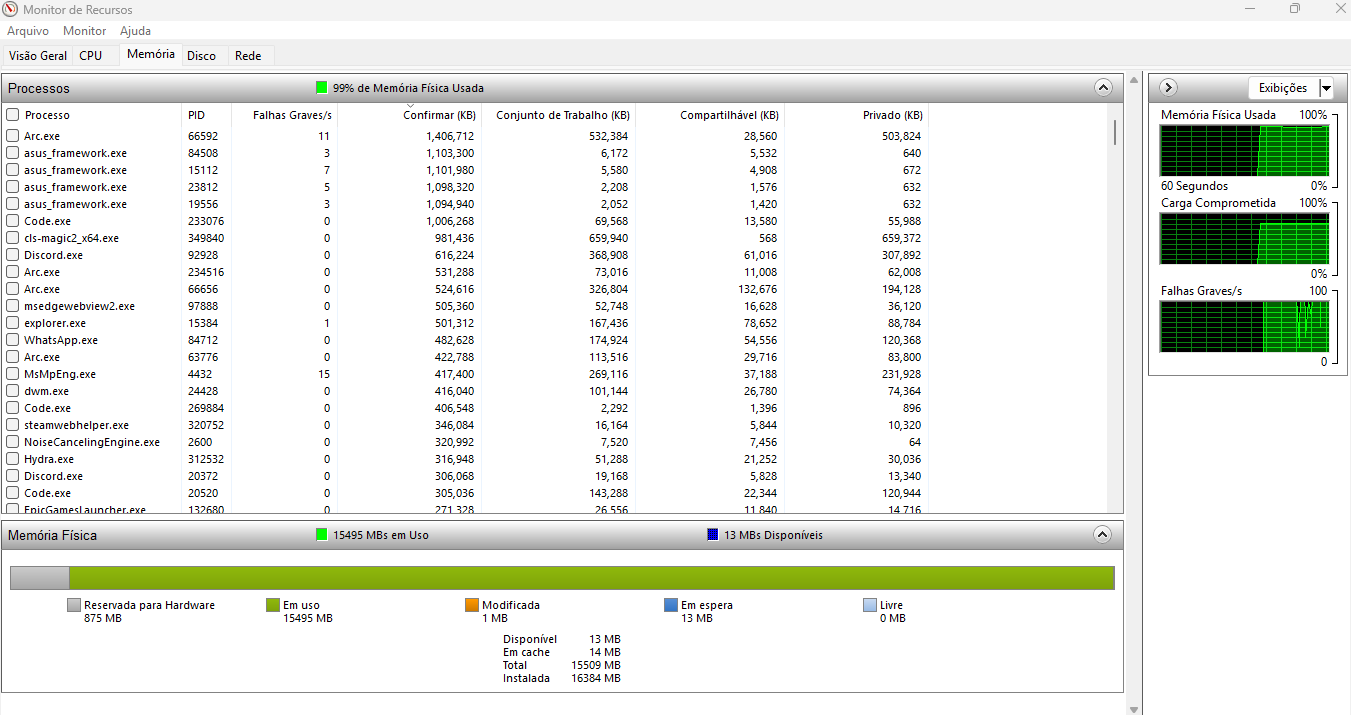The width and height of the screenshot is (1351, 715).
Task: Click the orange Modificada legend swatch
Action: pos(472,605)
